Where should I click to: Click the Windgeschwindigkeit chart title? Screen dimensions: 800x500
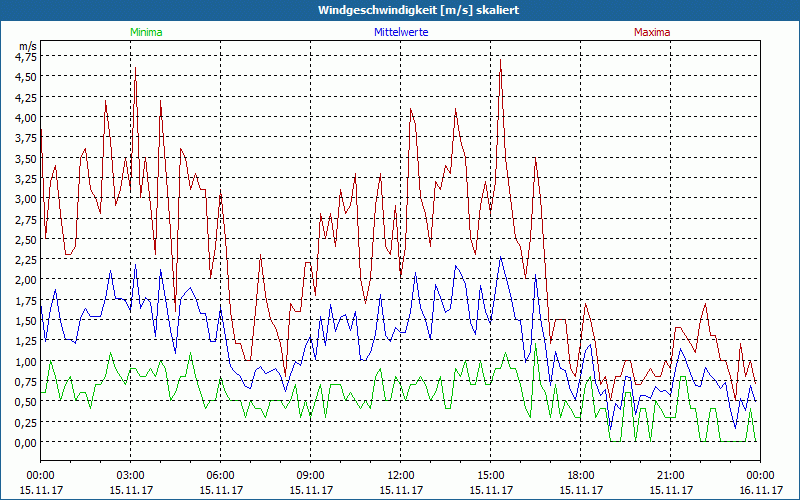click(400, 10)
